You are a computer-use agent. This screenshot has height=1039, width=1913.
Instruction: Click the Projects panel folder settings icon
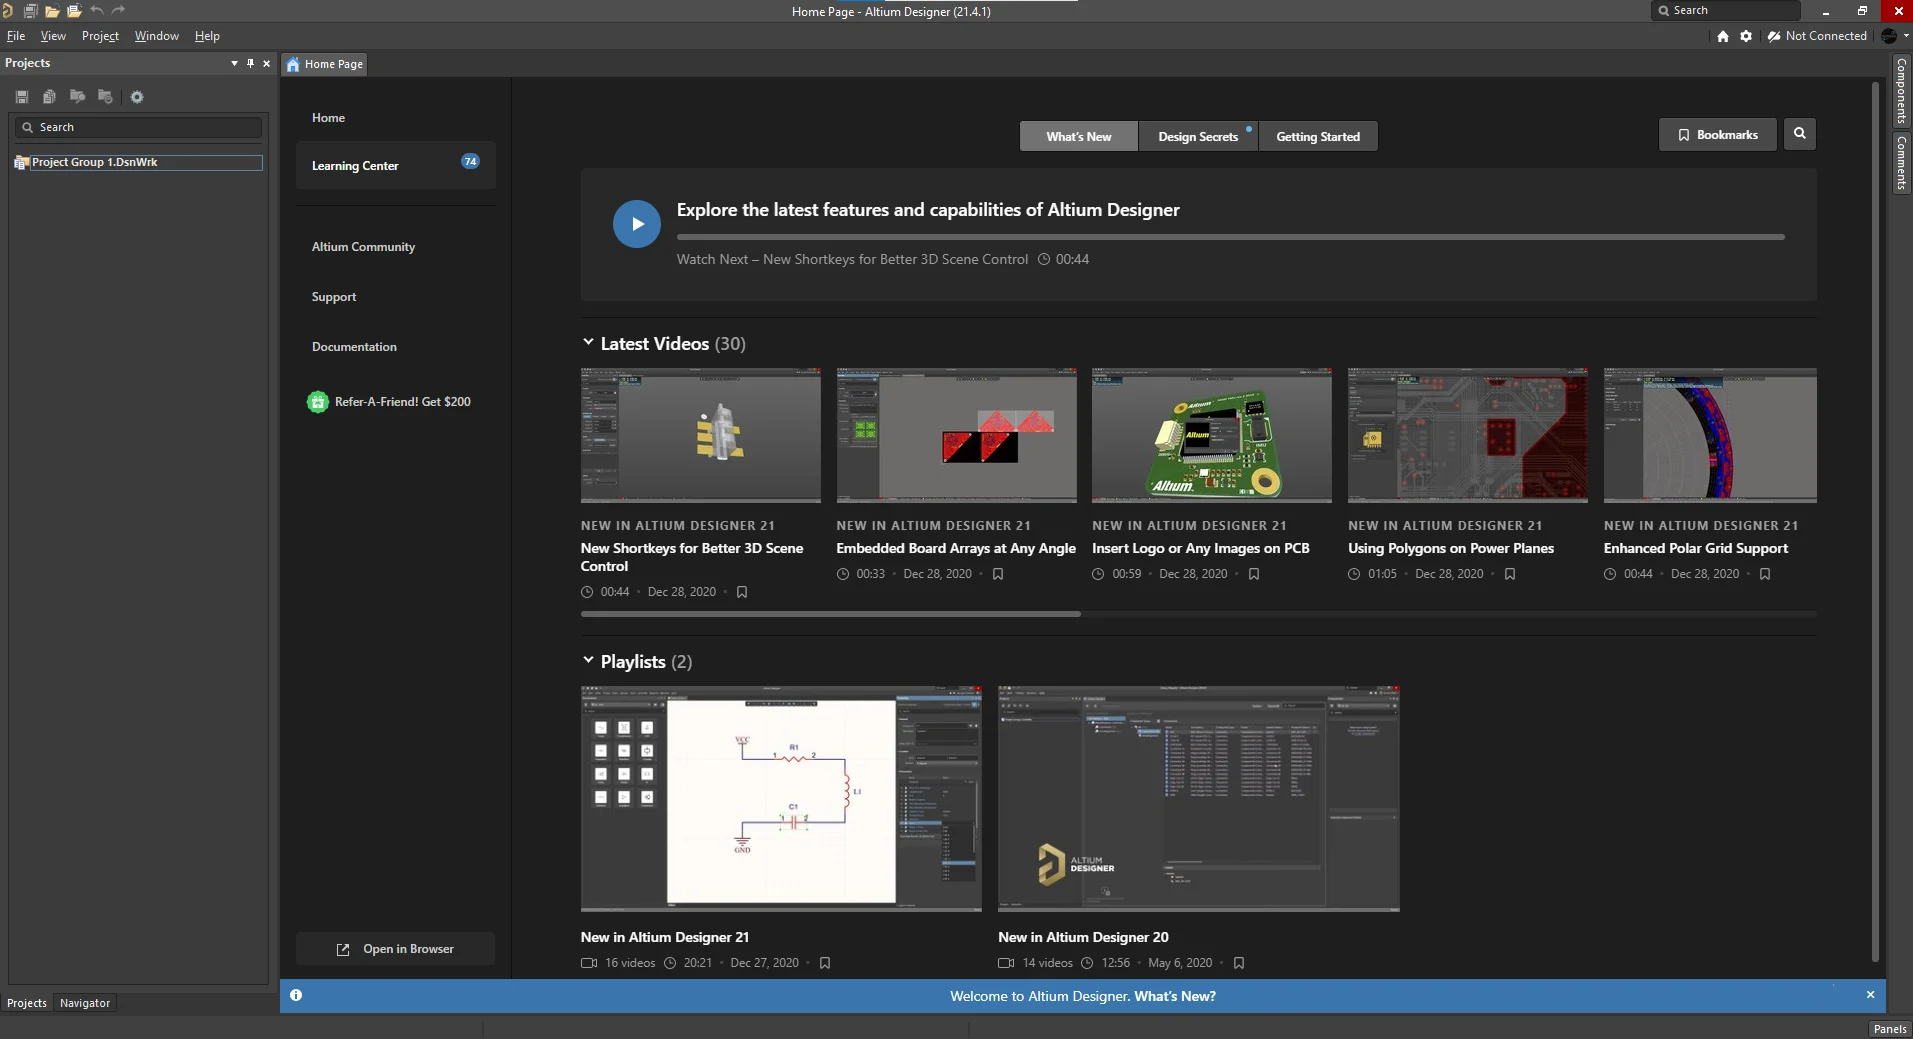[105, 97]
